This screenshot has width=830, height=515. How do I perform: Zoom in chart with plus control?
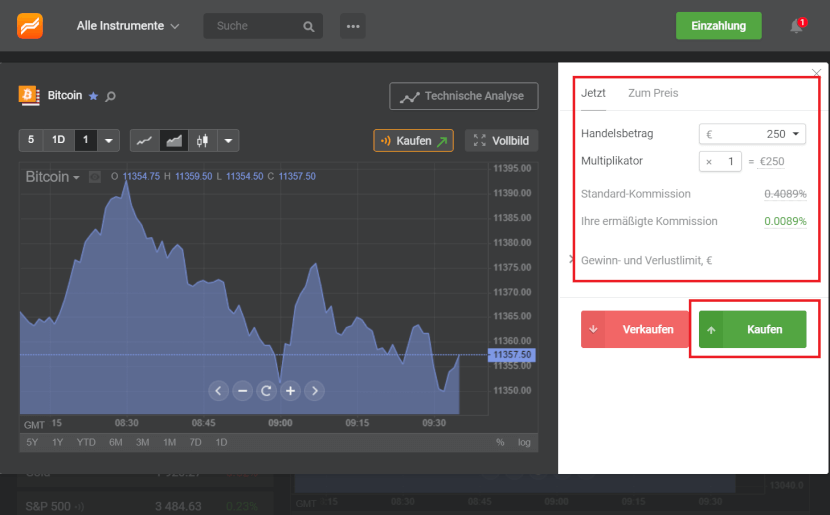coord(291,391)
